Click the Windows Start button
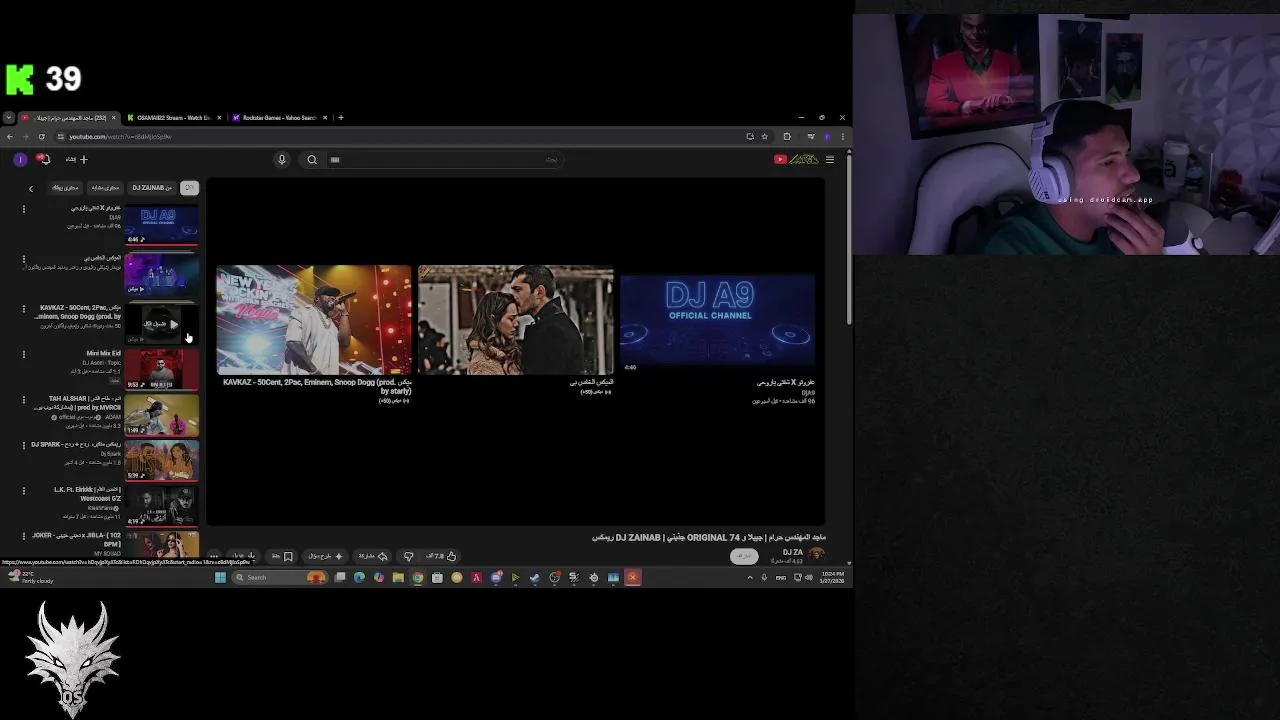1280x720 pixels. 220,577
